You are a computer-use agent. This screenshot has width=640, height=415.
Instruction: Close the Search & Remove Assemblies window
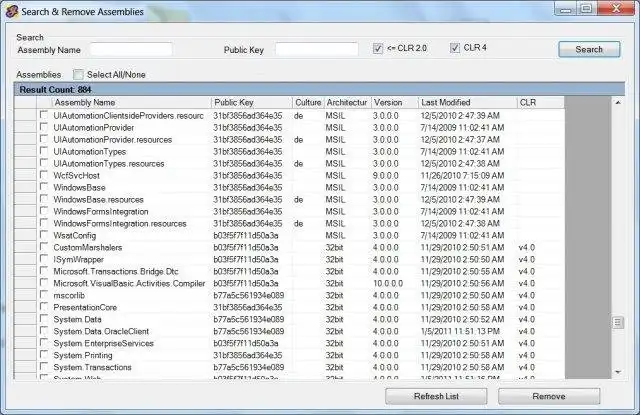(x=616, y=9)
